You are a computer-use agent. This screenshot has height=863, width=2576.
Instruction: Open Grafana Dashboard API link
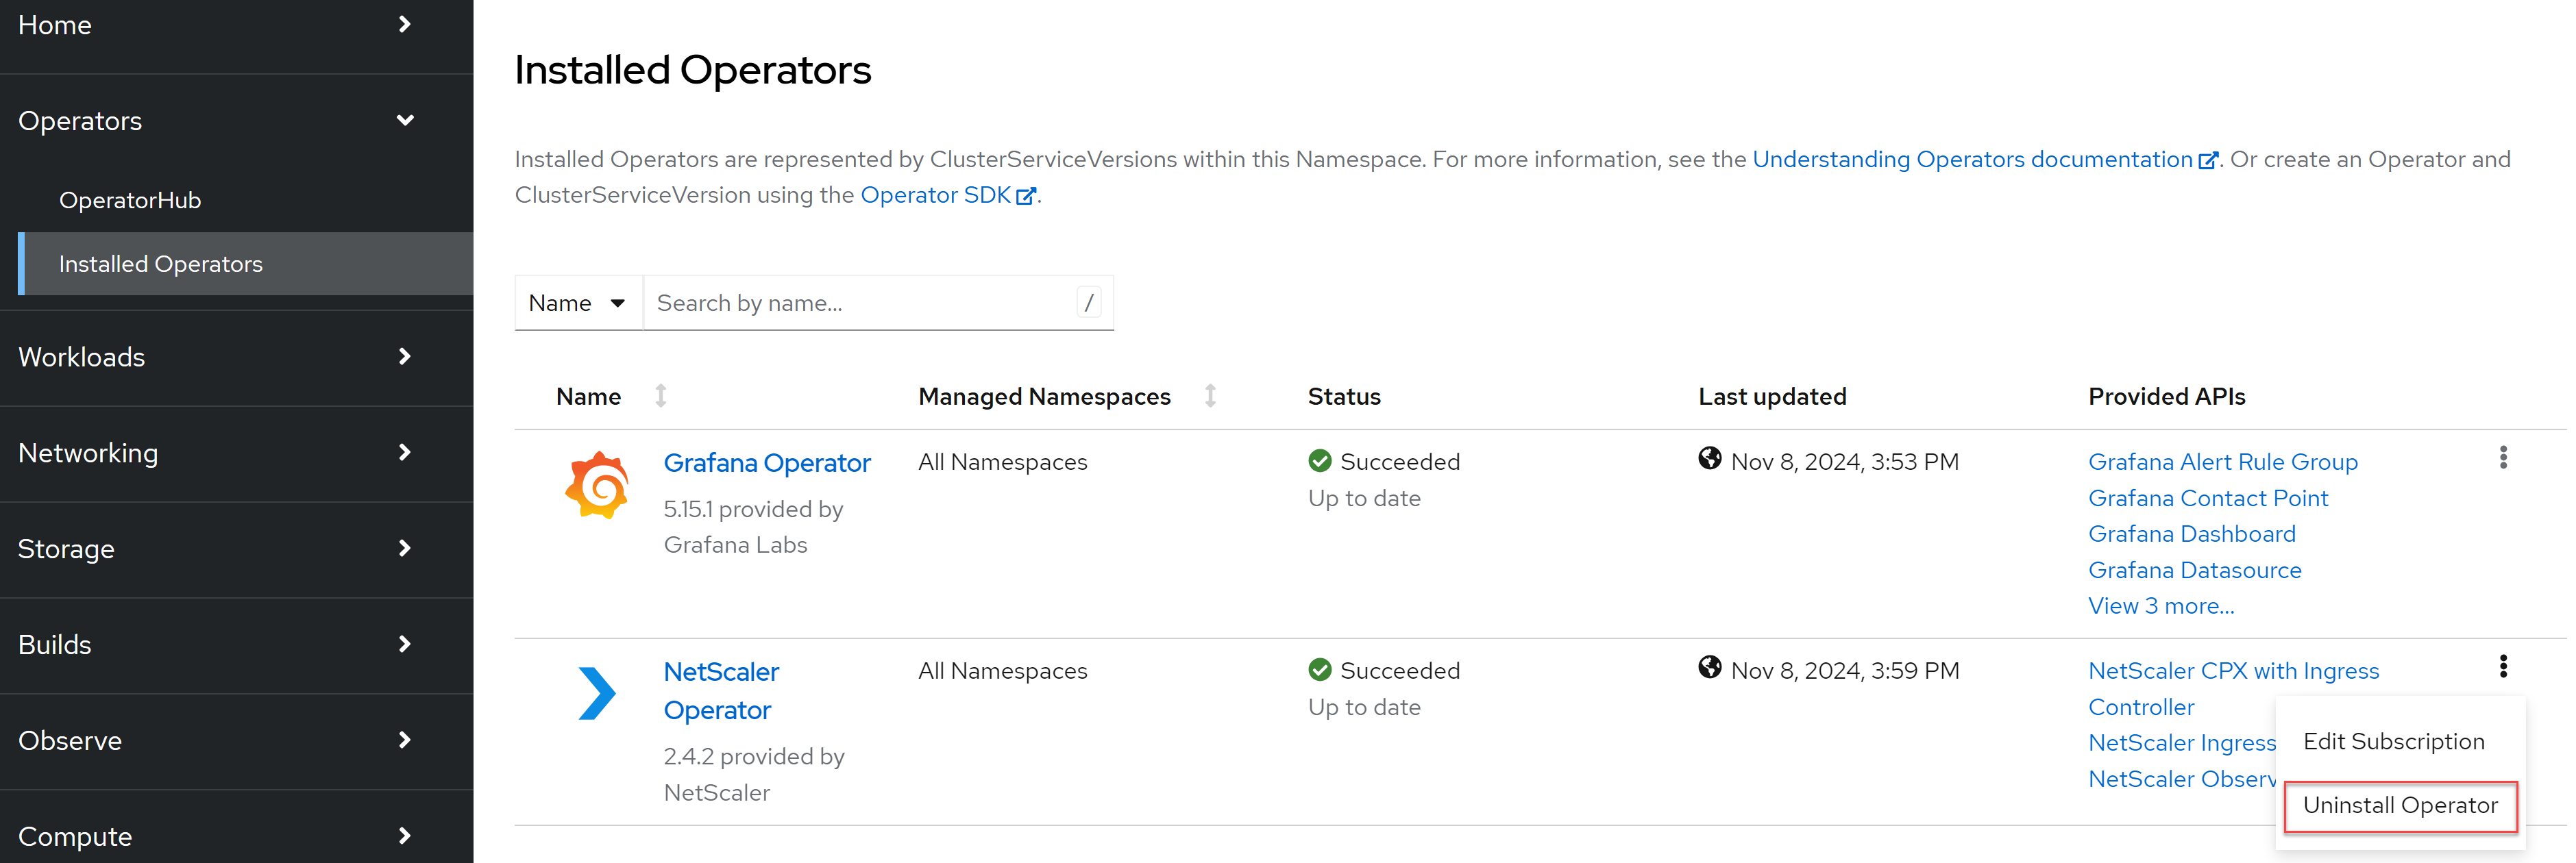(x=2192, y=534)
